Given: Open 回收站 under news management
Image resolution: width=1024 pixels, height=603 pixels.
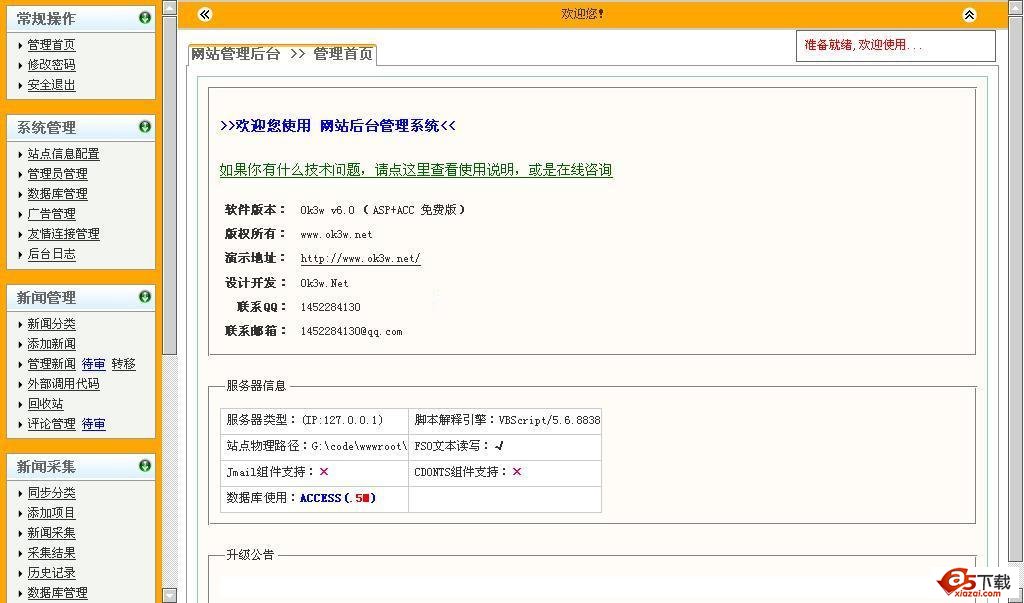Looking at the screenshot, I should pos(45,404).
